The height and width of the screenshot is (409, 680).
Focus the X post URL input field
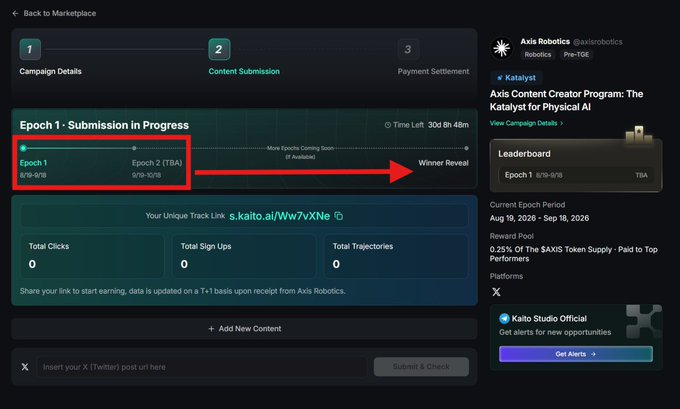pyautogui.click(x=202, y=367)
